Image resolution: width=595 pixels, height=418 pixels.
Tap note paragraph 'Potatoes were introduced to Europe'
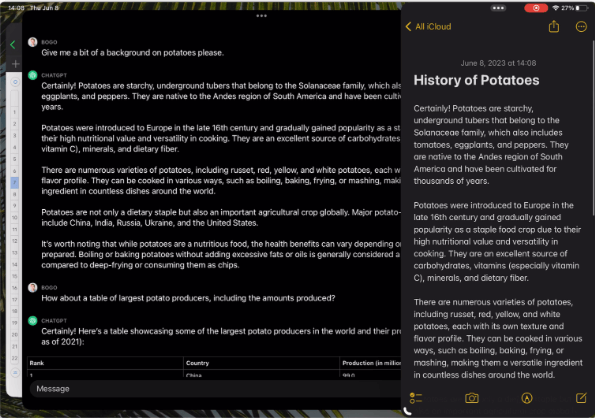497,242
